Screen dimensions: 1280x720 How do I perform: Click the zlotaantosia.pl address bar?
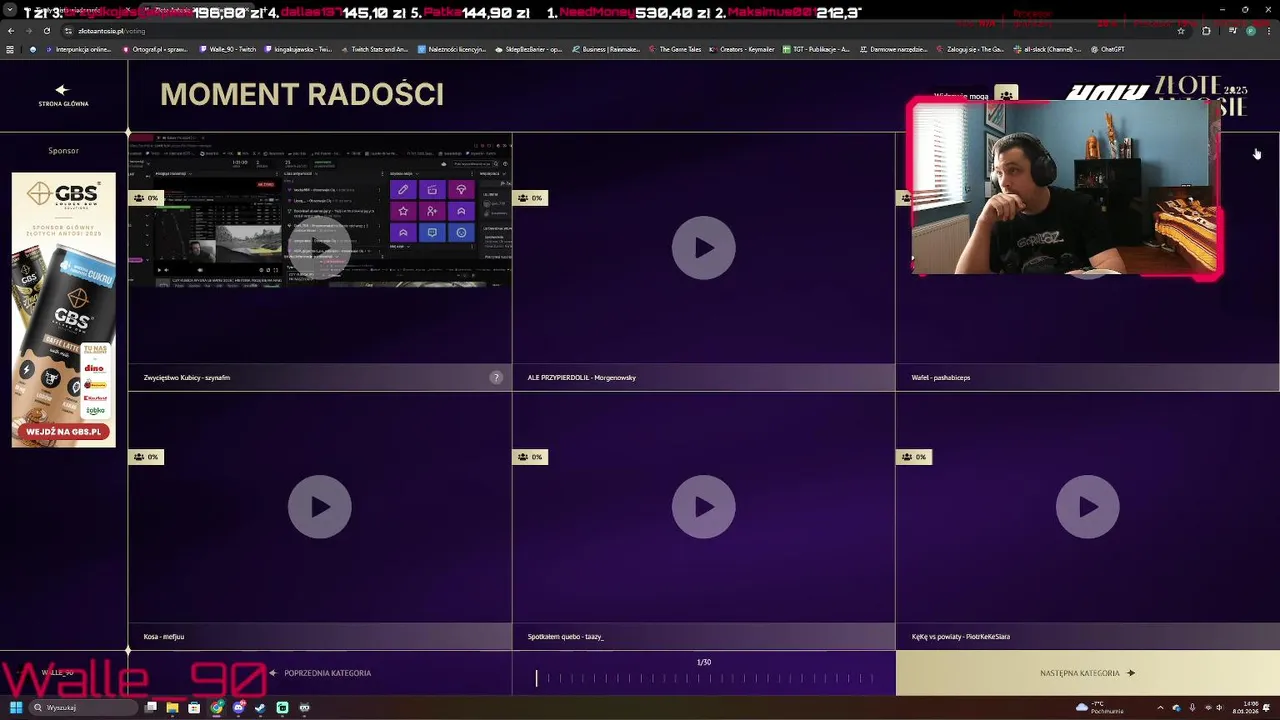[620, 31]
